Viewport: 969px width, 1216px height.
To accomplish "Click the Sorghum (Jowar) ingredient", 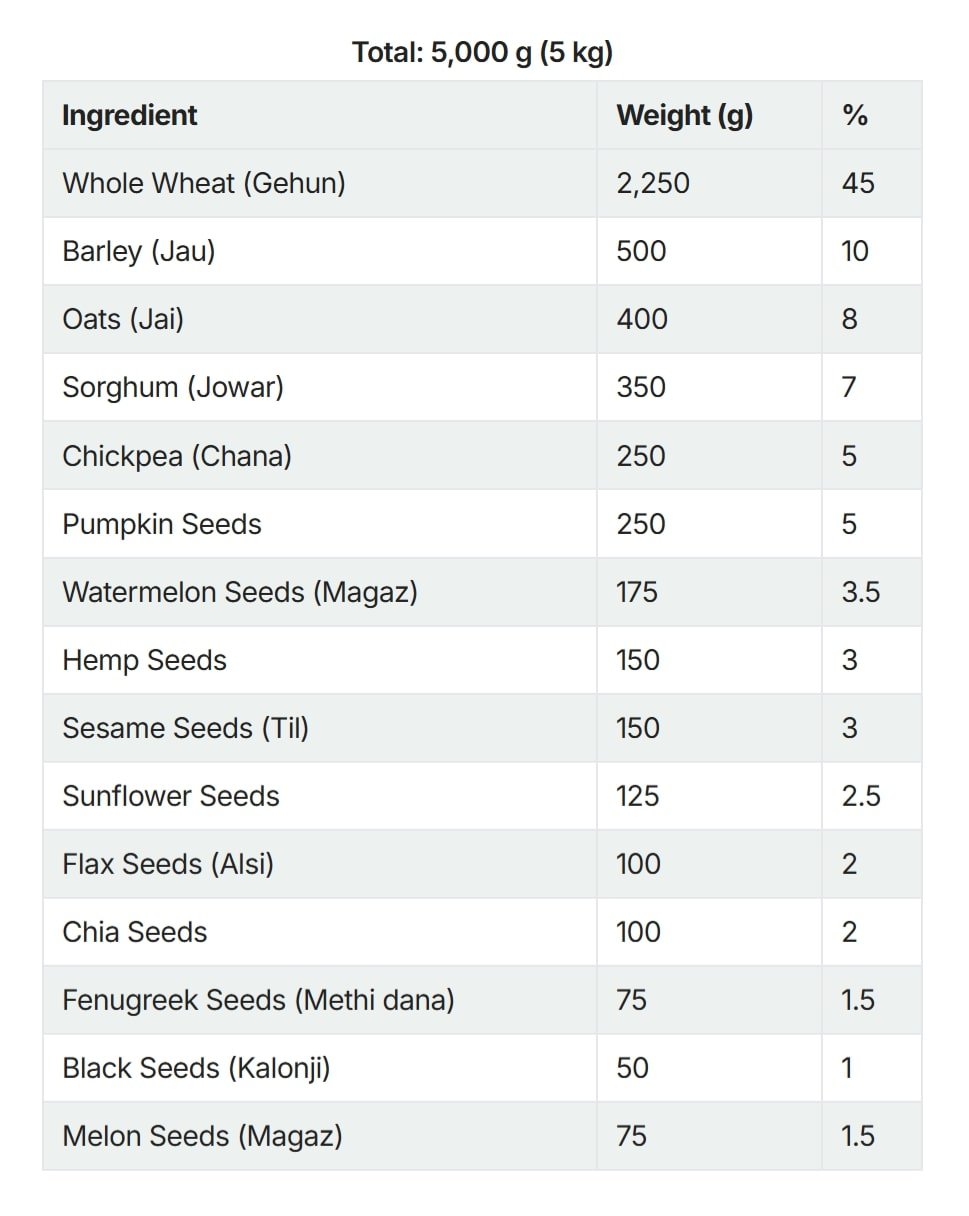I will pyautogui.click(x=173, y=387).
